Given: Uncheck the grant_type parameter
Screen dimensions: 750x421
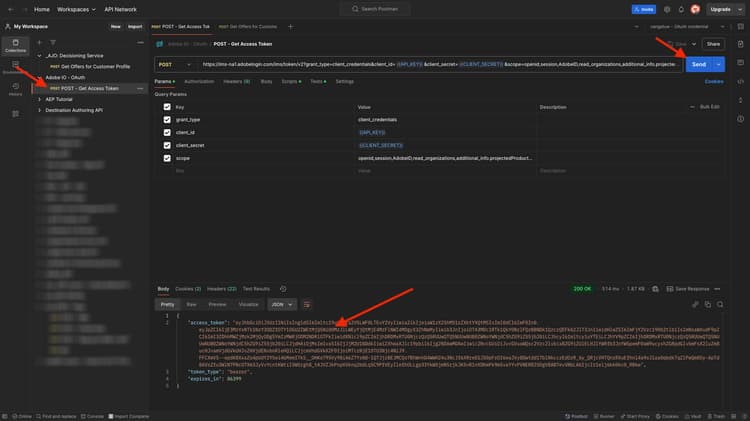Looking at the screenshot, I should pos(167,120).
